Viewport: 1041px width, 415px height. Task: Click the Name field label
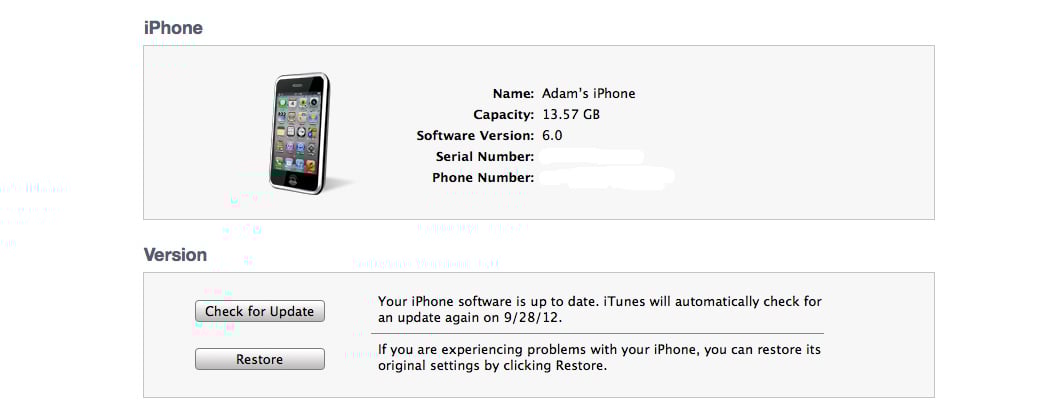511,93
